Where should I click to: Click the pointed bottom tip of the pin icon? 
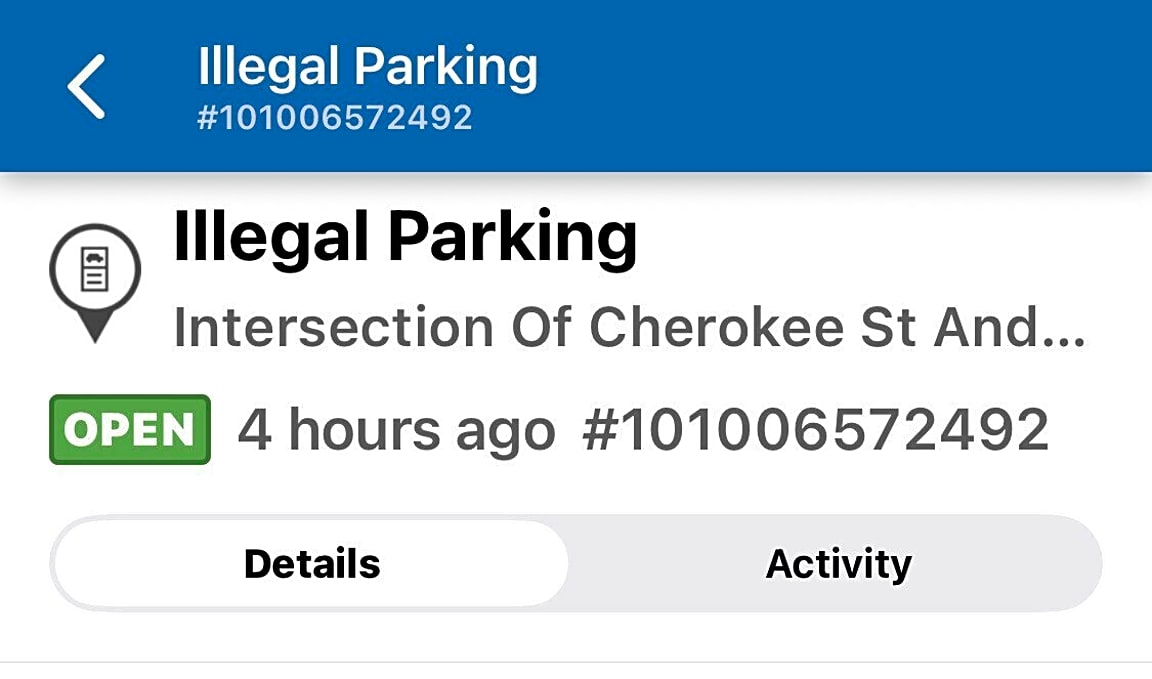[x=95, y=334]
